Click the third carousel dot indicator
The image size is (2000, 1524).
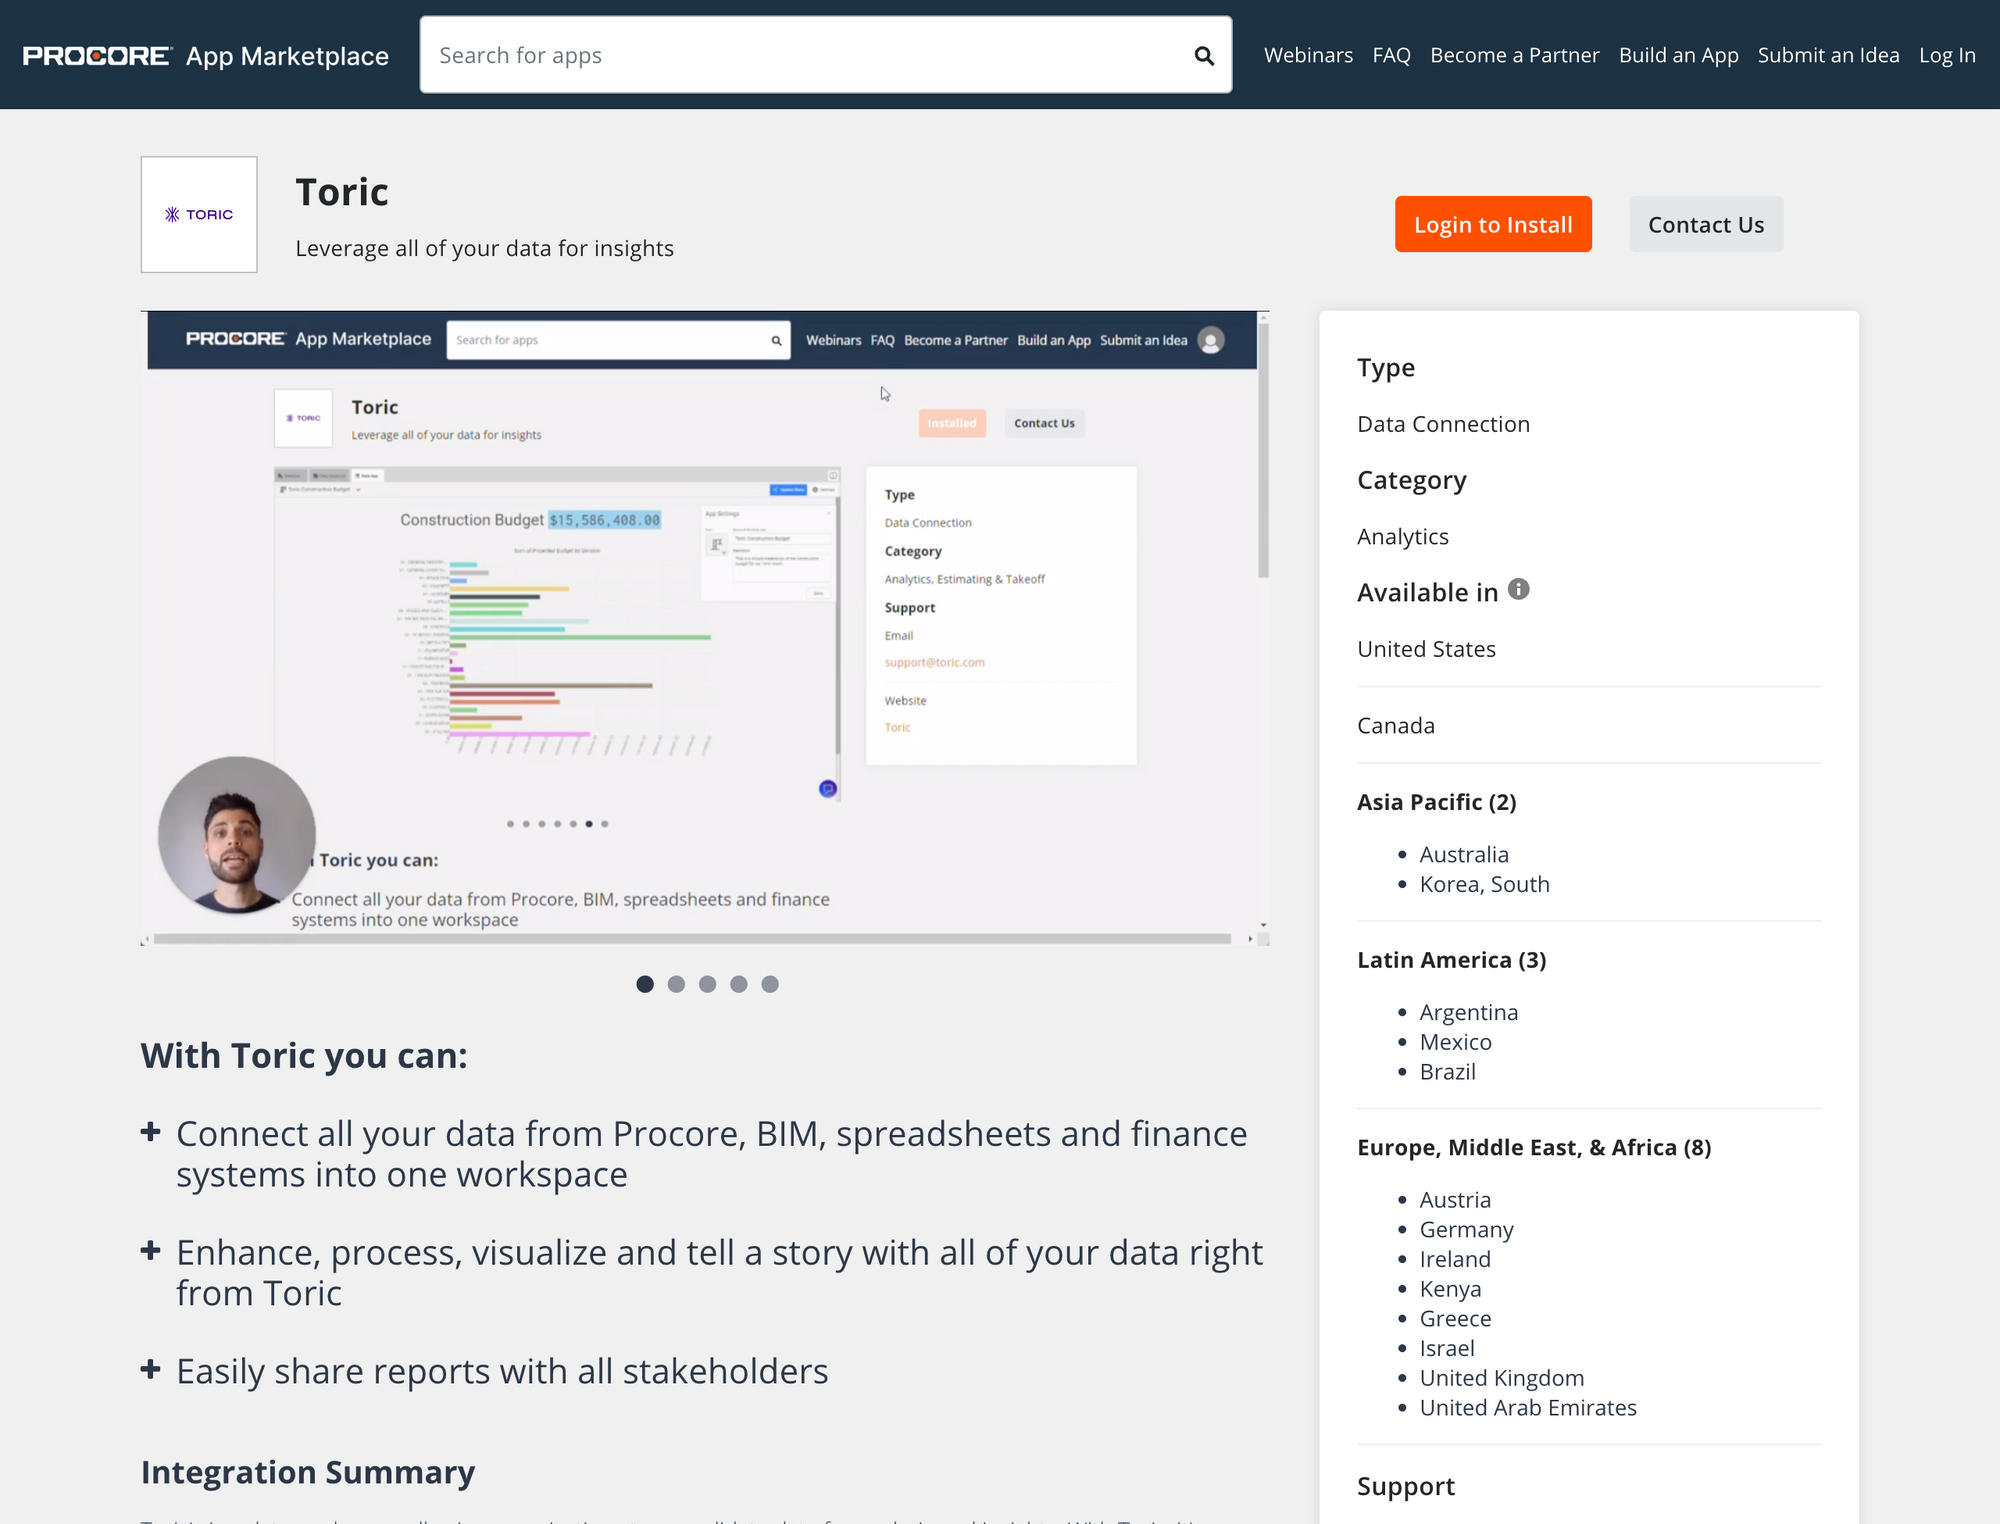[707, 985]
